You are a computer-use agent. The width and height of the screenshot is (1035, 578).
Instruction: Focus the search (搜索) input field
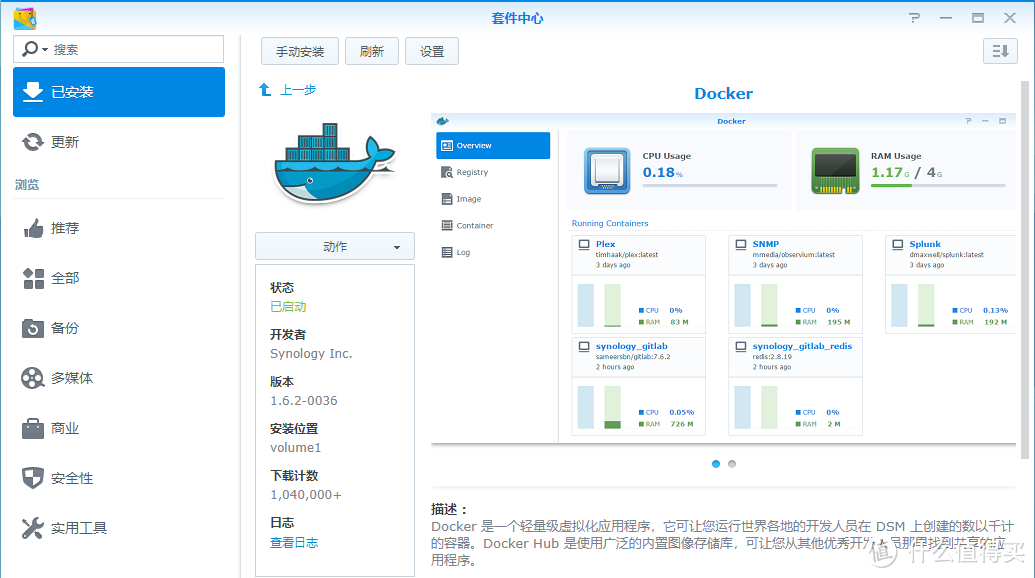(119, 49)
